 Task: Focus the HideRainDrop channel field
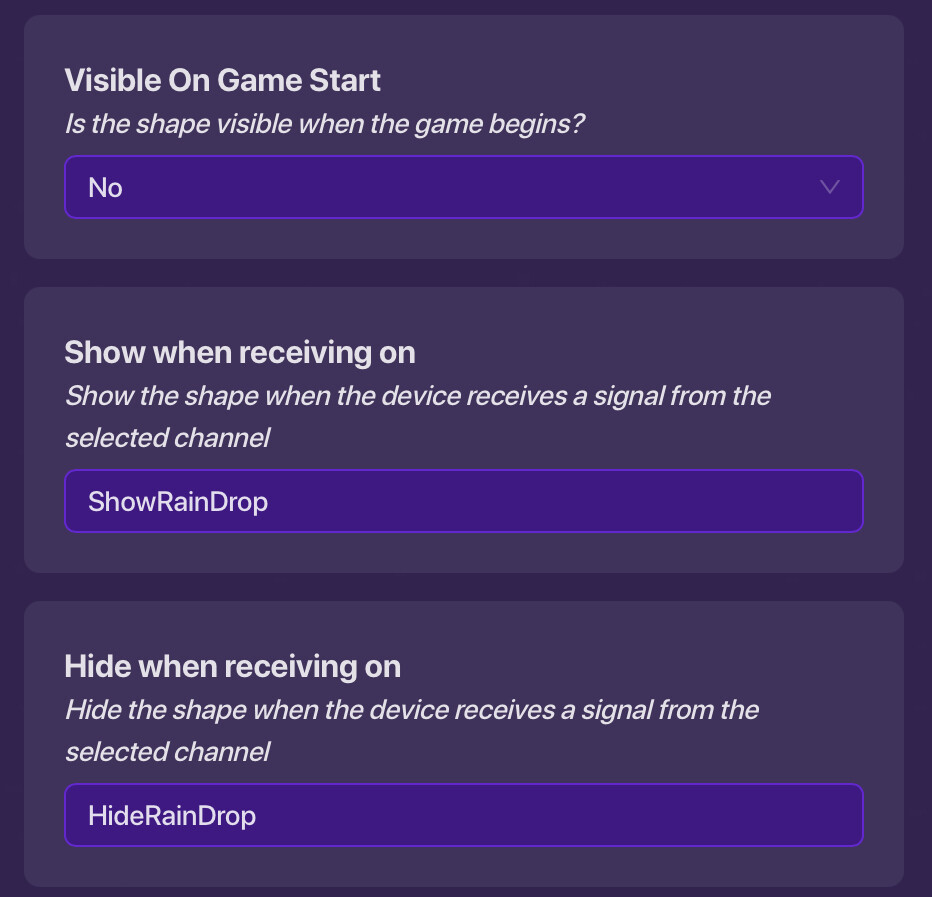(463, 815)
